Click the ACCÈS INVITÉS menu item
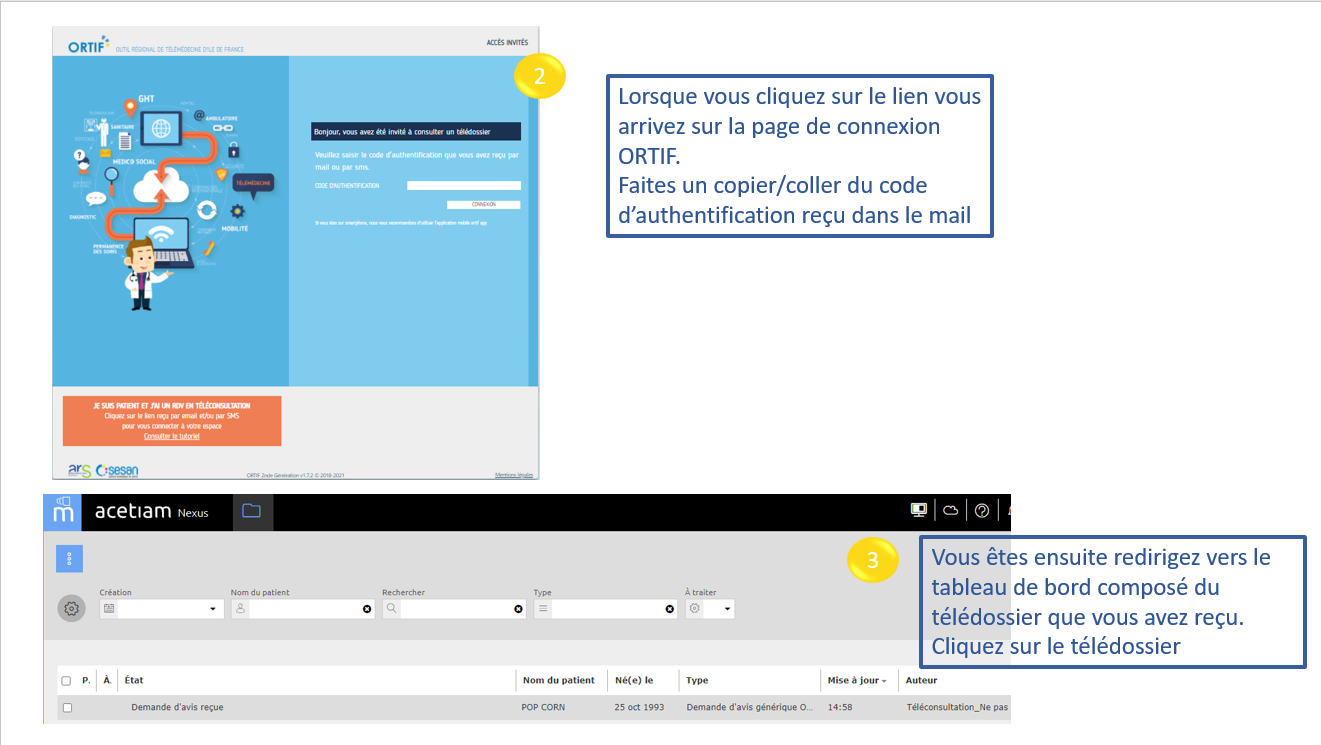Screen dimensions: 1321x745 (506, 43)
